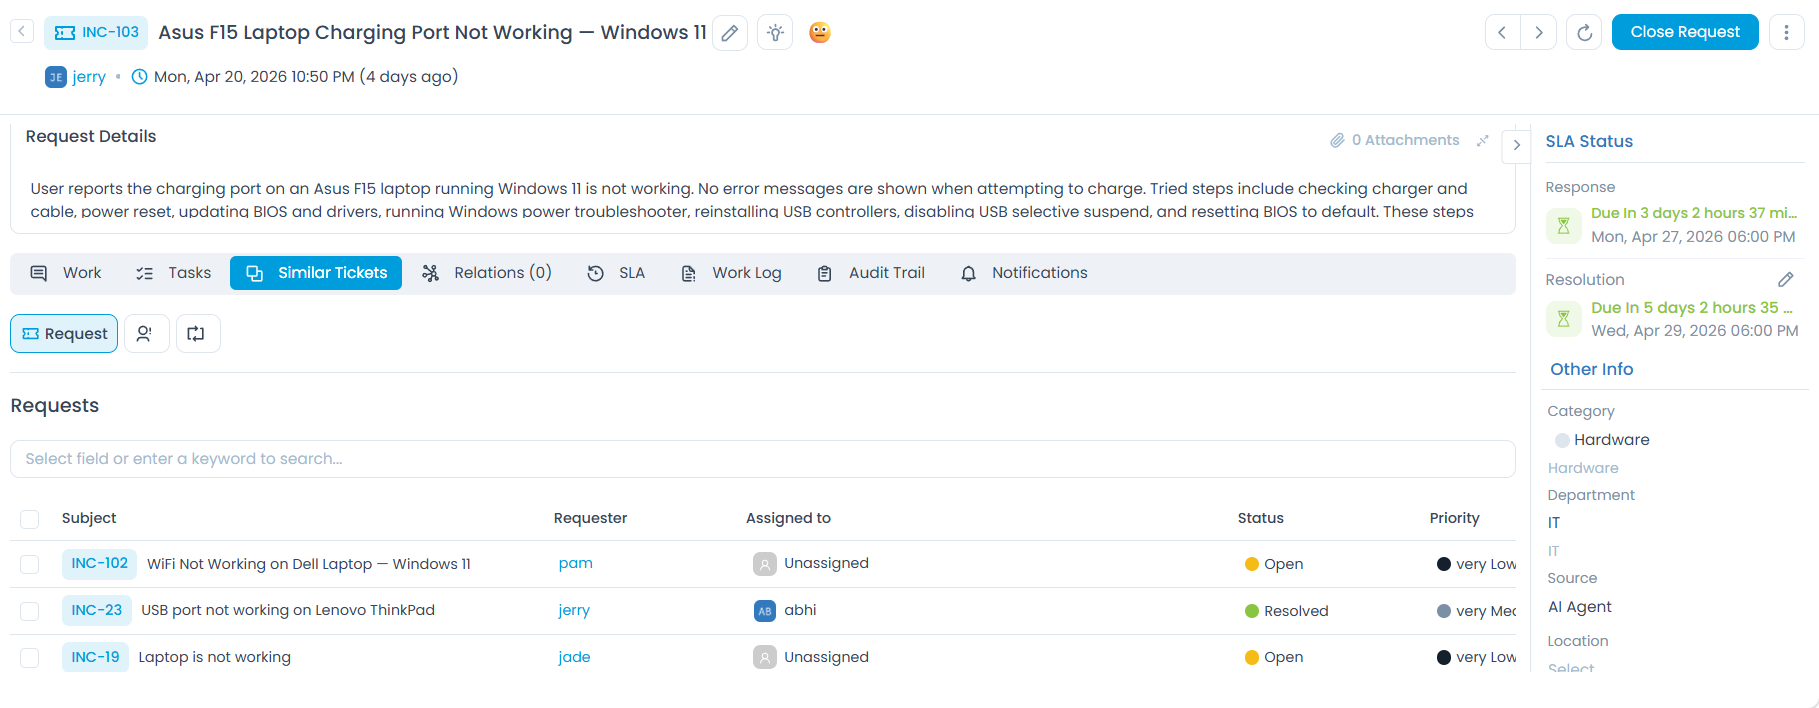Select the INC-23 row checkbox
Screen dimensions: 1819x708
[30, 611]
